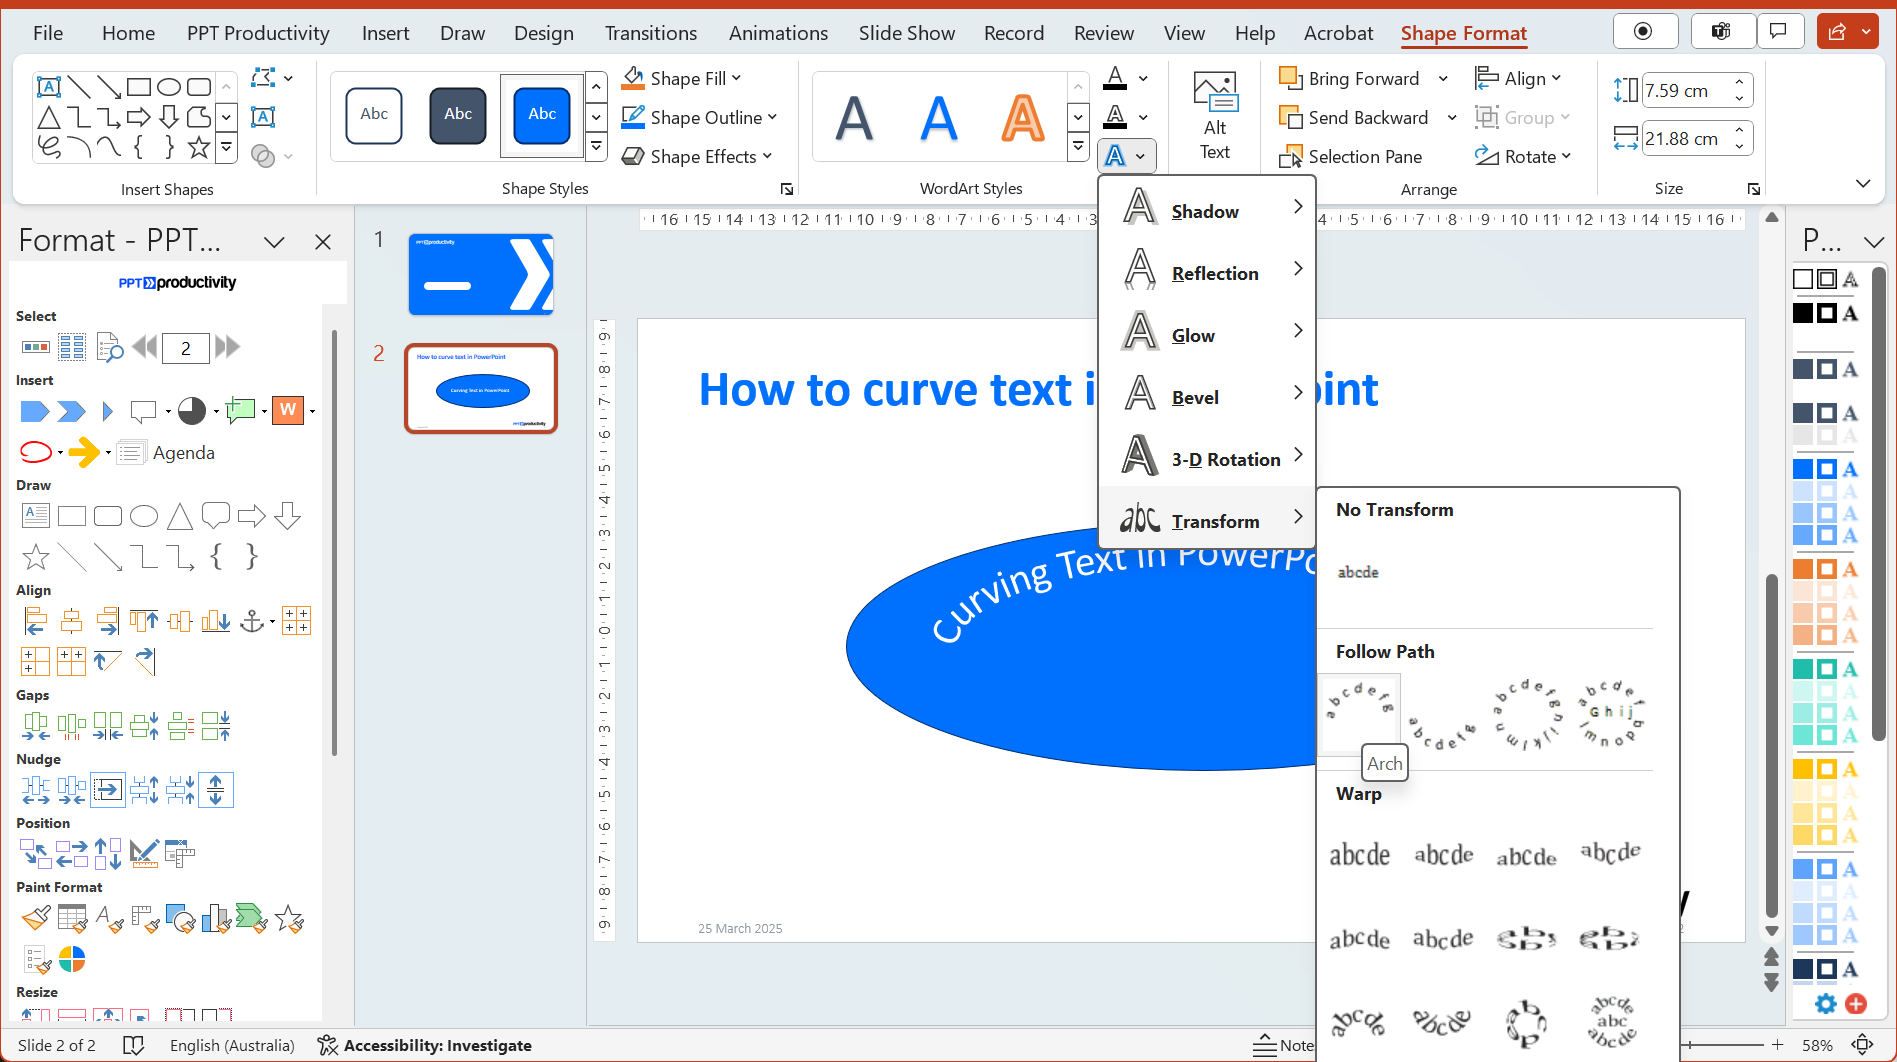The image size is (1897, 1062).
Task: Click the blue gear settings icon in right pane
Action: tap(1826, 1004)
